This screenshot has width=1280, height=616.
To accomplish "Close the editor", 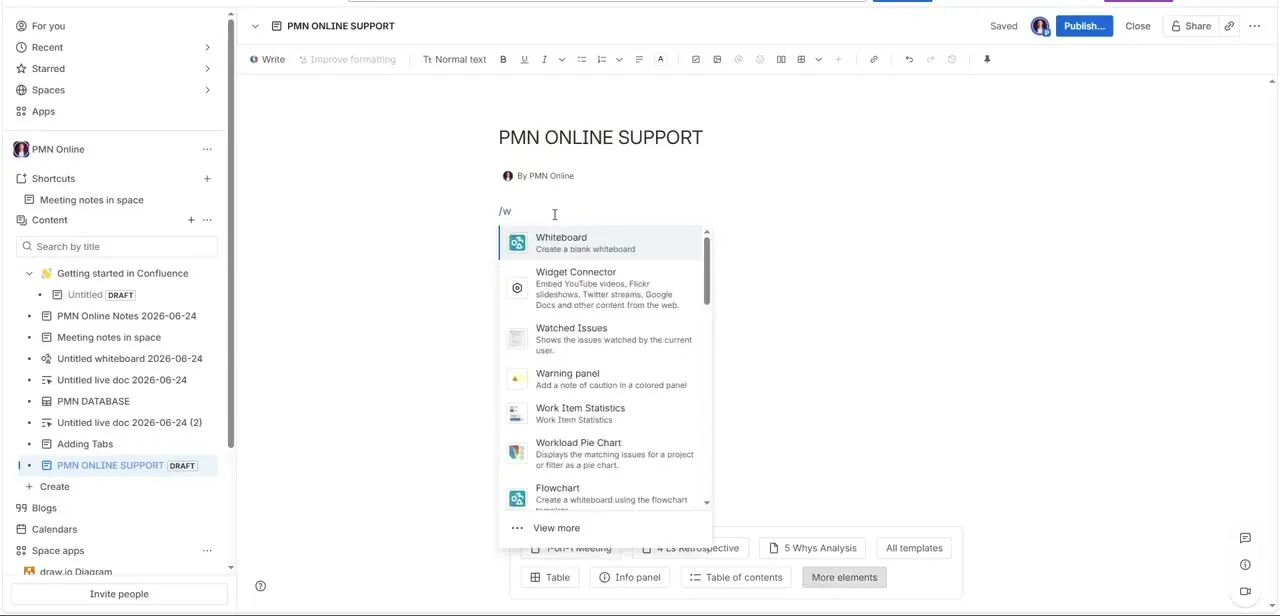I will point(1138,26).
